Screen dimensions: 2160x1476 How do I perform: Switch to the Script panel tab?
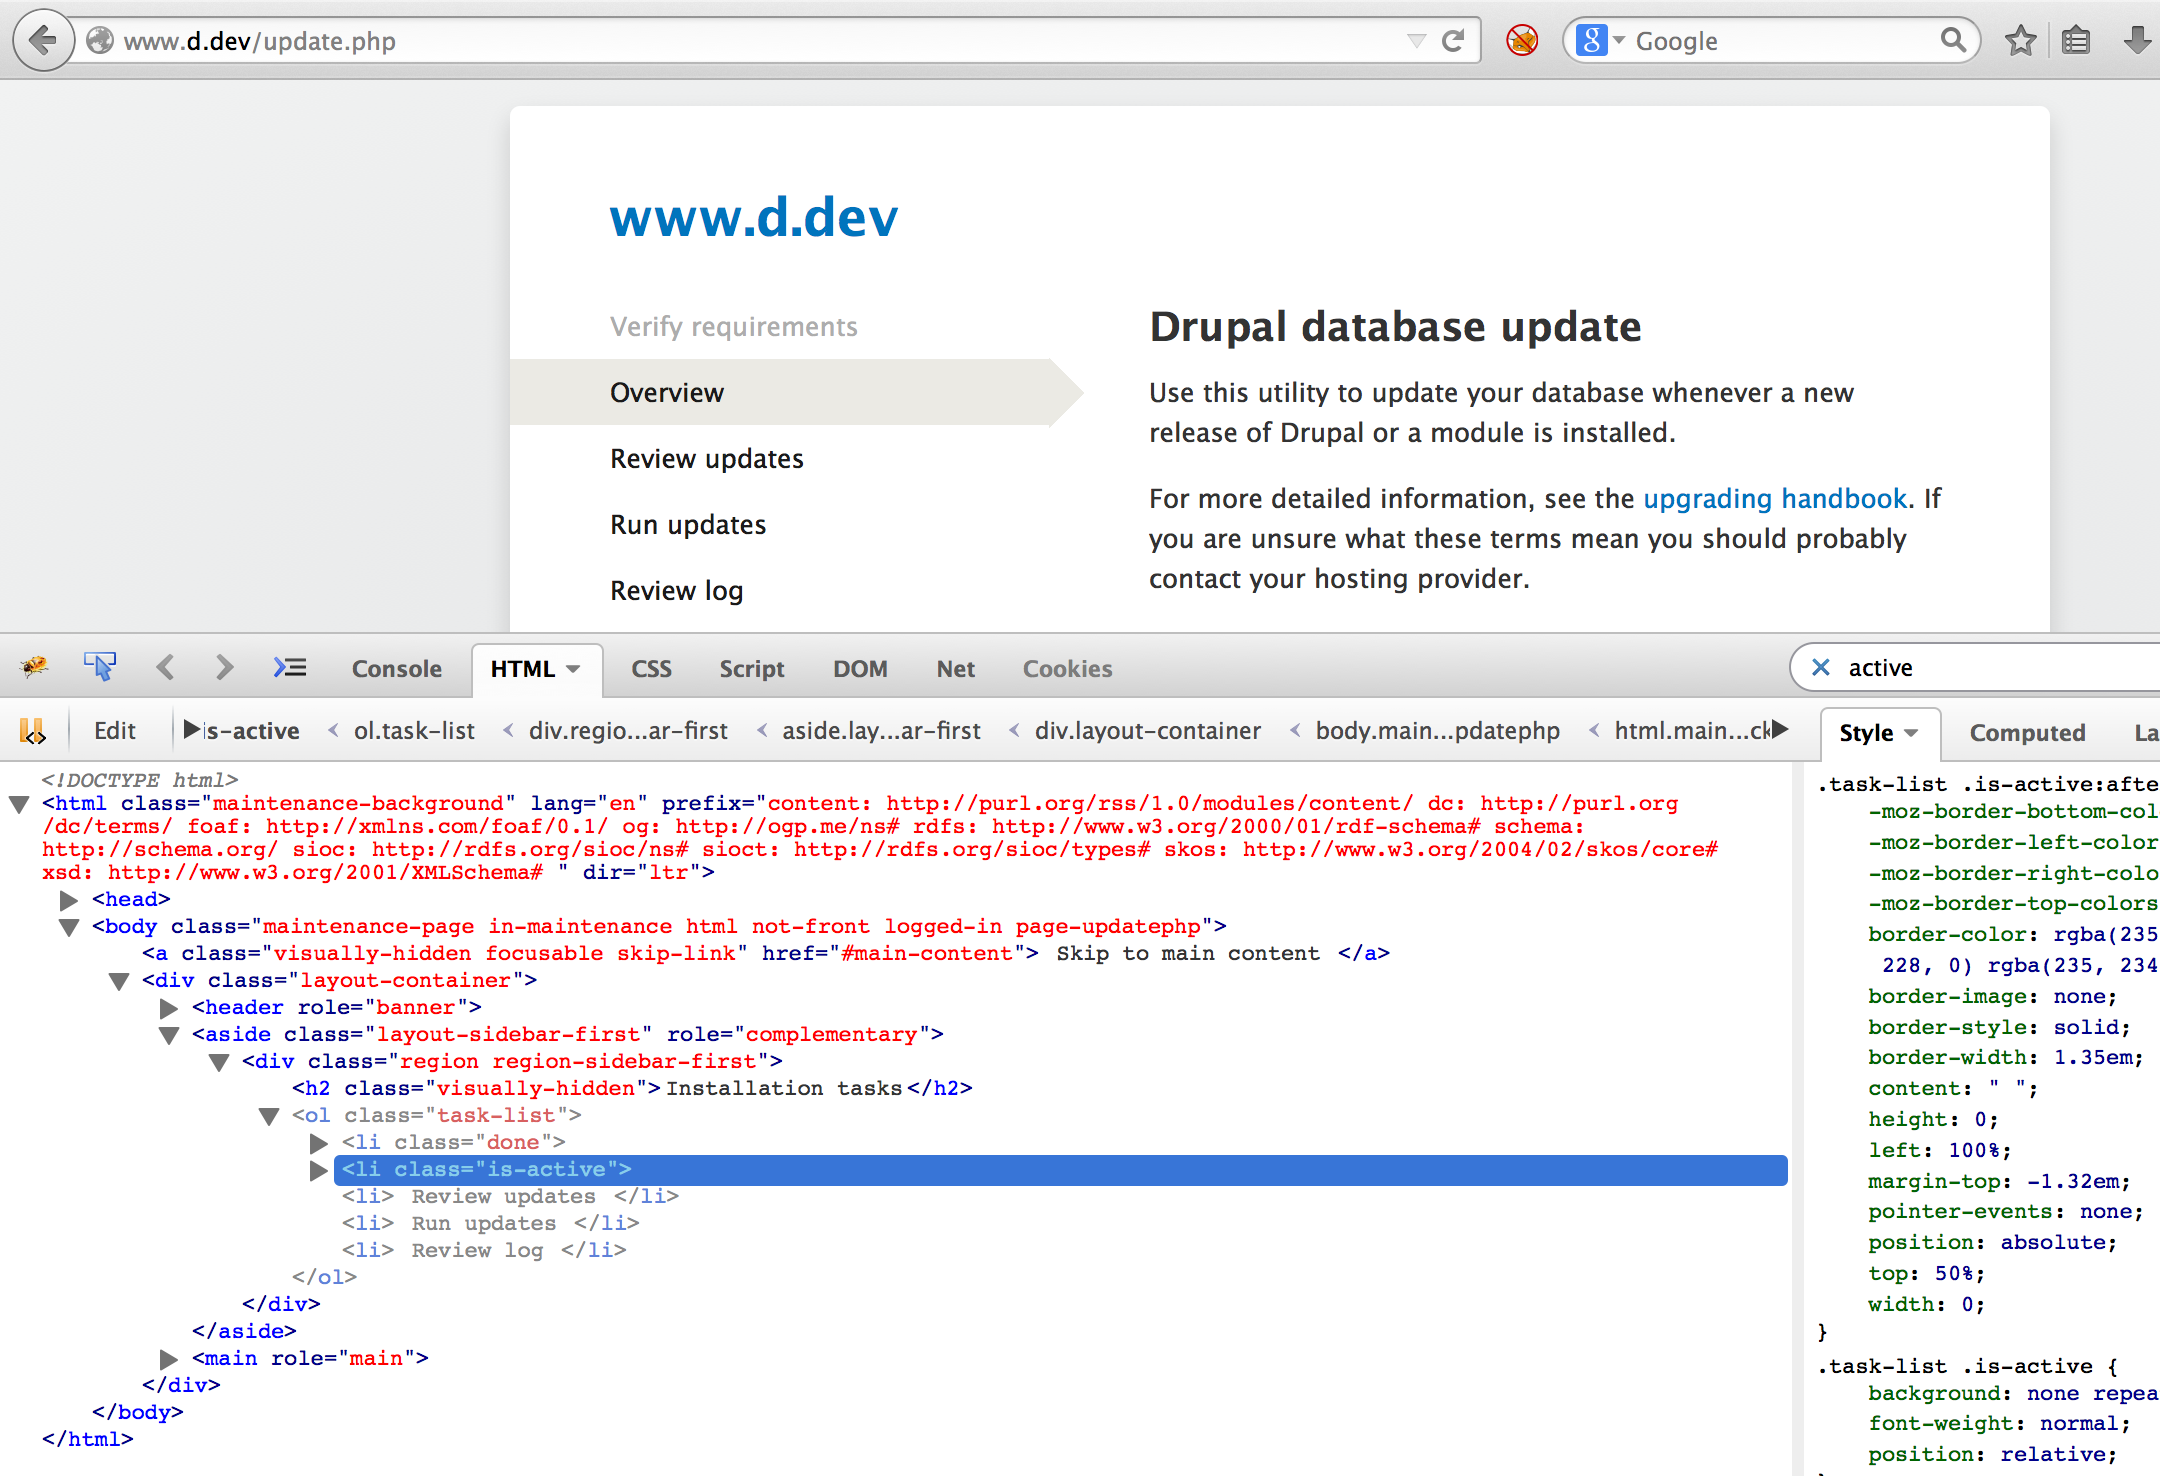coord(752,669)
